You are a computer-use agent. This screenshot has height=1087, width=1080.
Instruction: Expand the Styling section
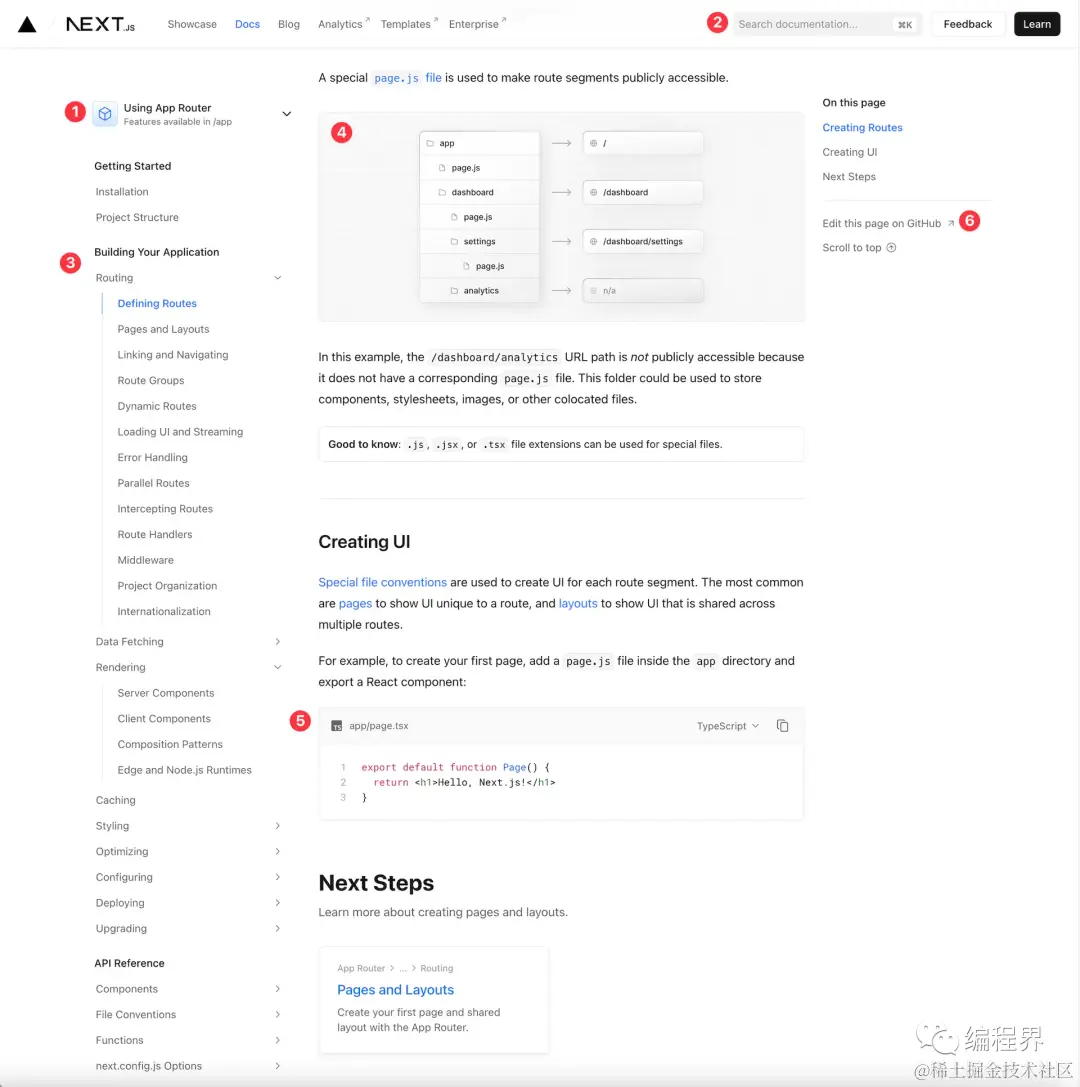277,826
